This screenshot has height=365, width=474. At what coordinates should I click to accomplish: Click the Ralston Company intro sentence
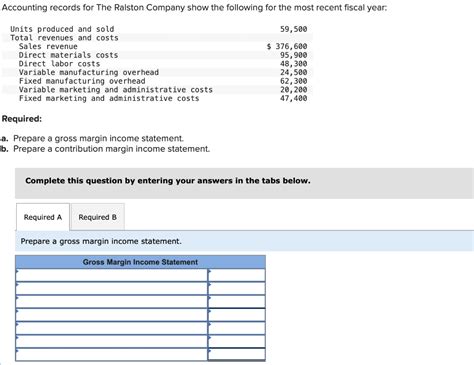coord(195,7)
